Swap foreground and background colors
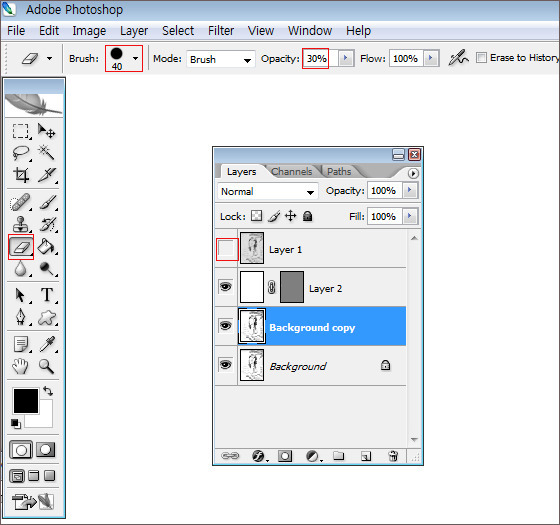 48,391
